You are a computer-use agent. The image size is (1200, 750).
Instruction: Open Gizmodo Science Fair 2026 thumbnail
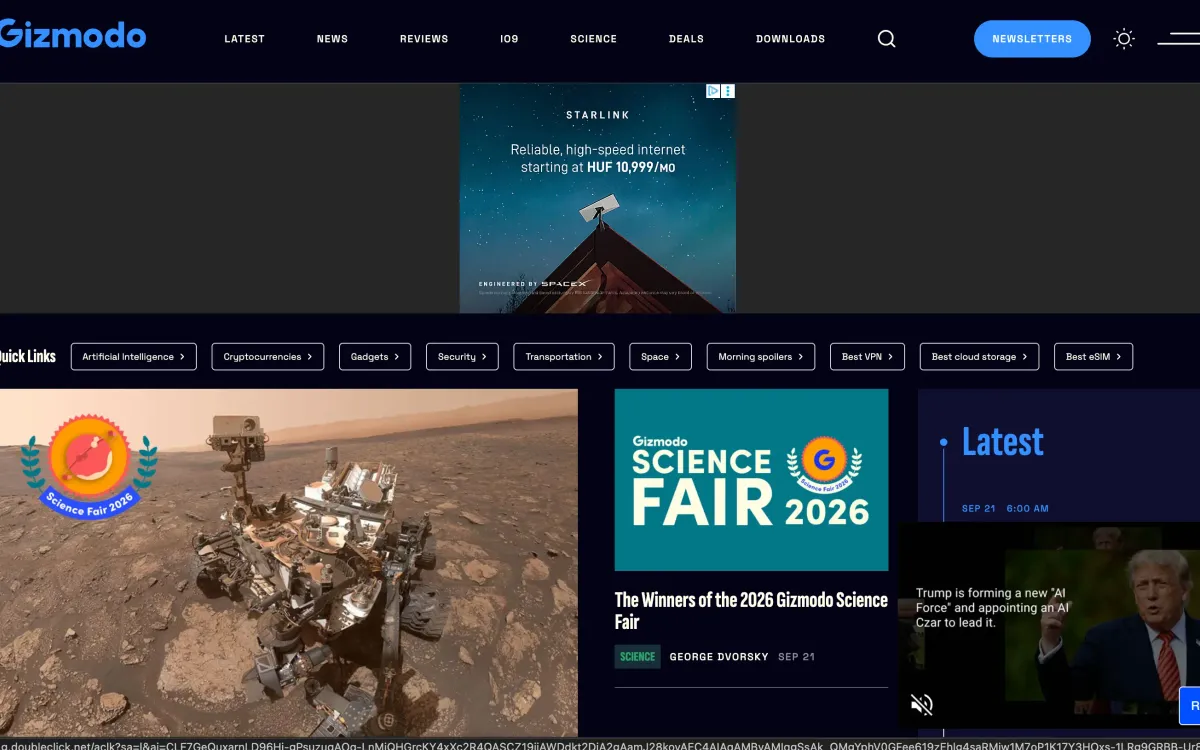pyautogui.click(x=751, y=480)
